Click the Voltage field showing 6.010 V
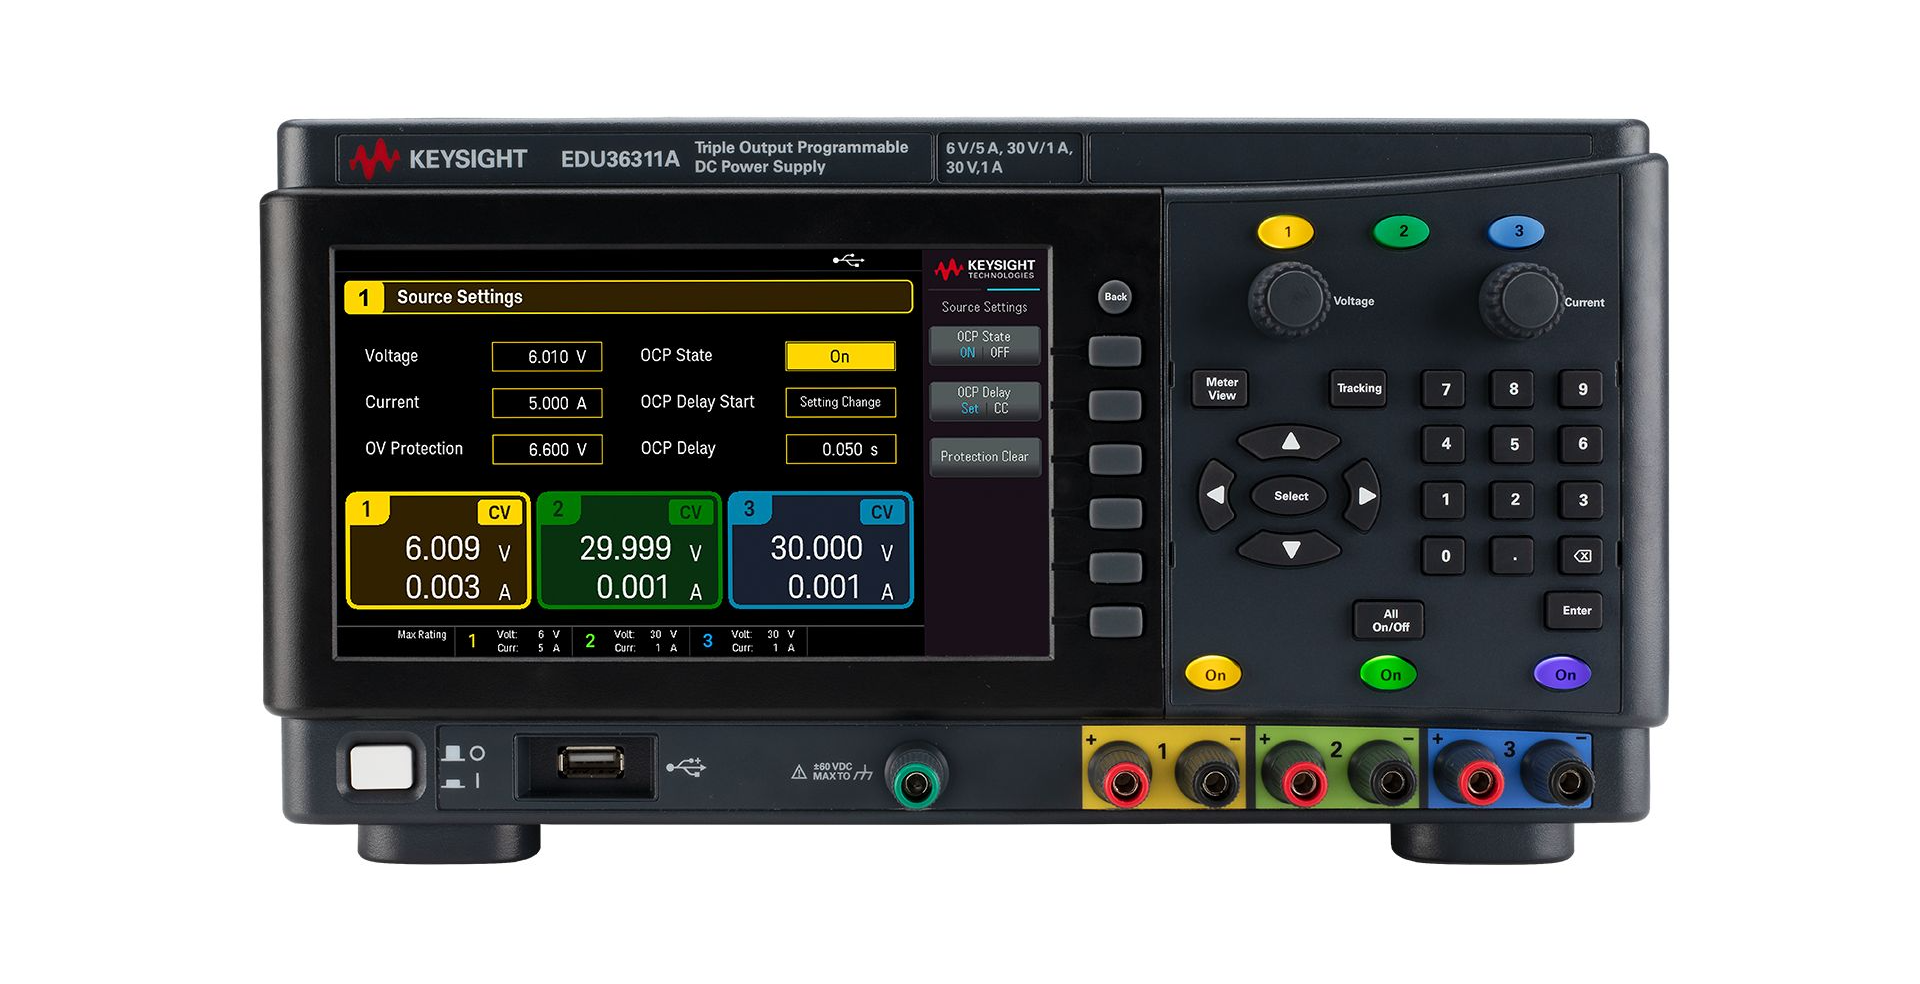 pos(547,356)
